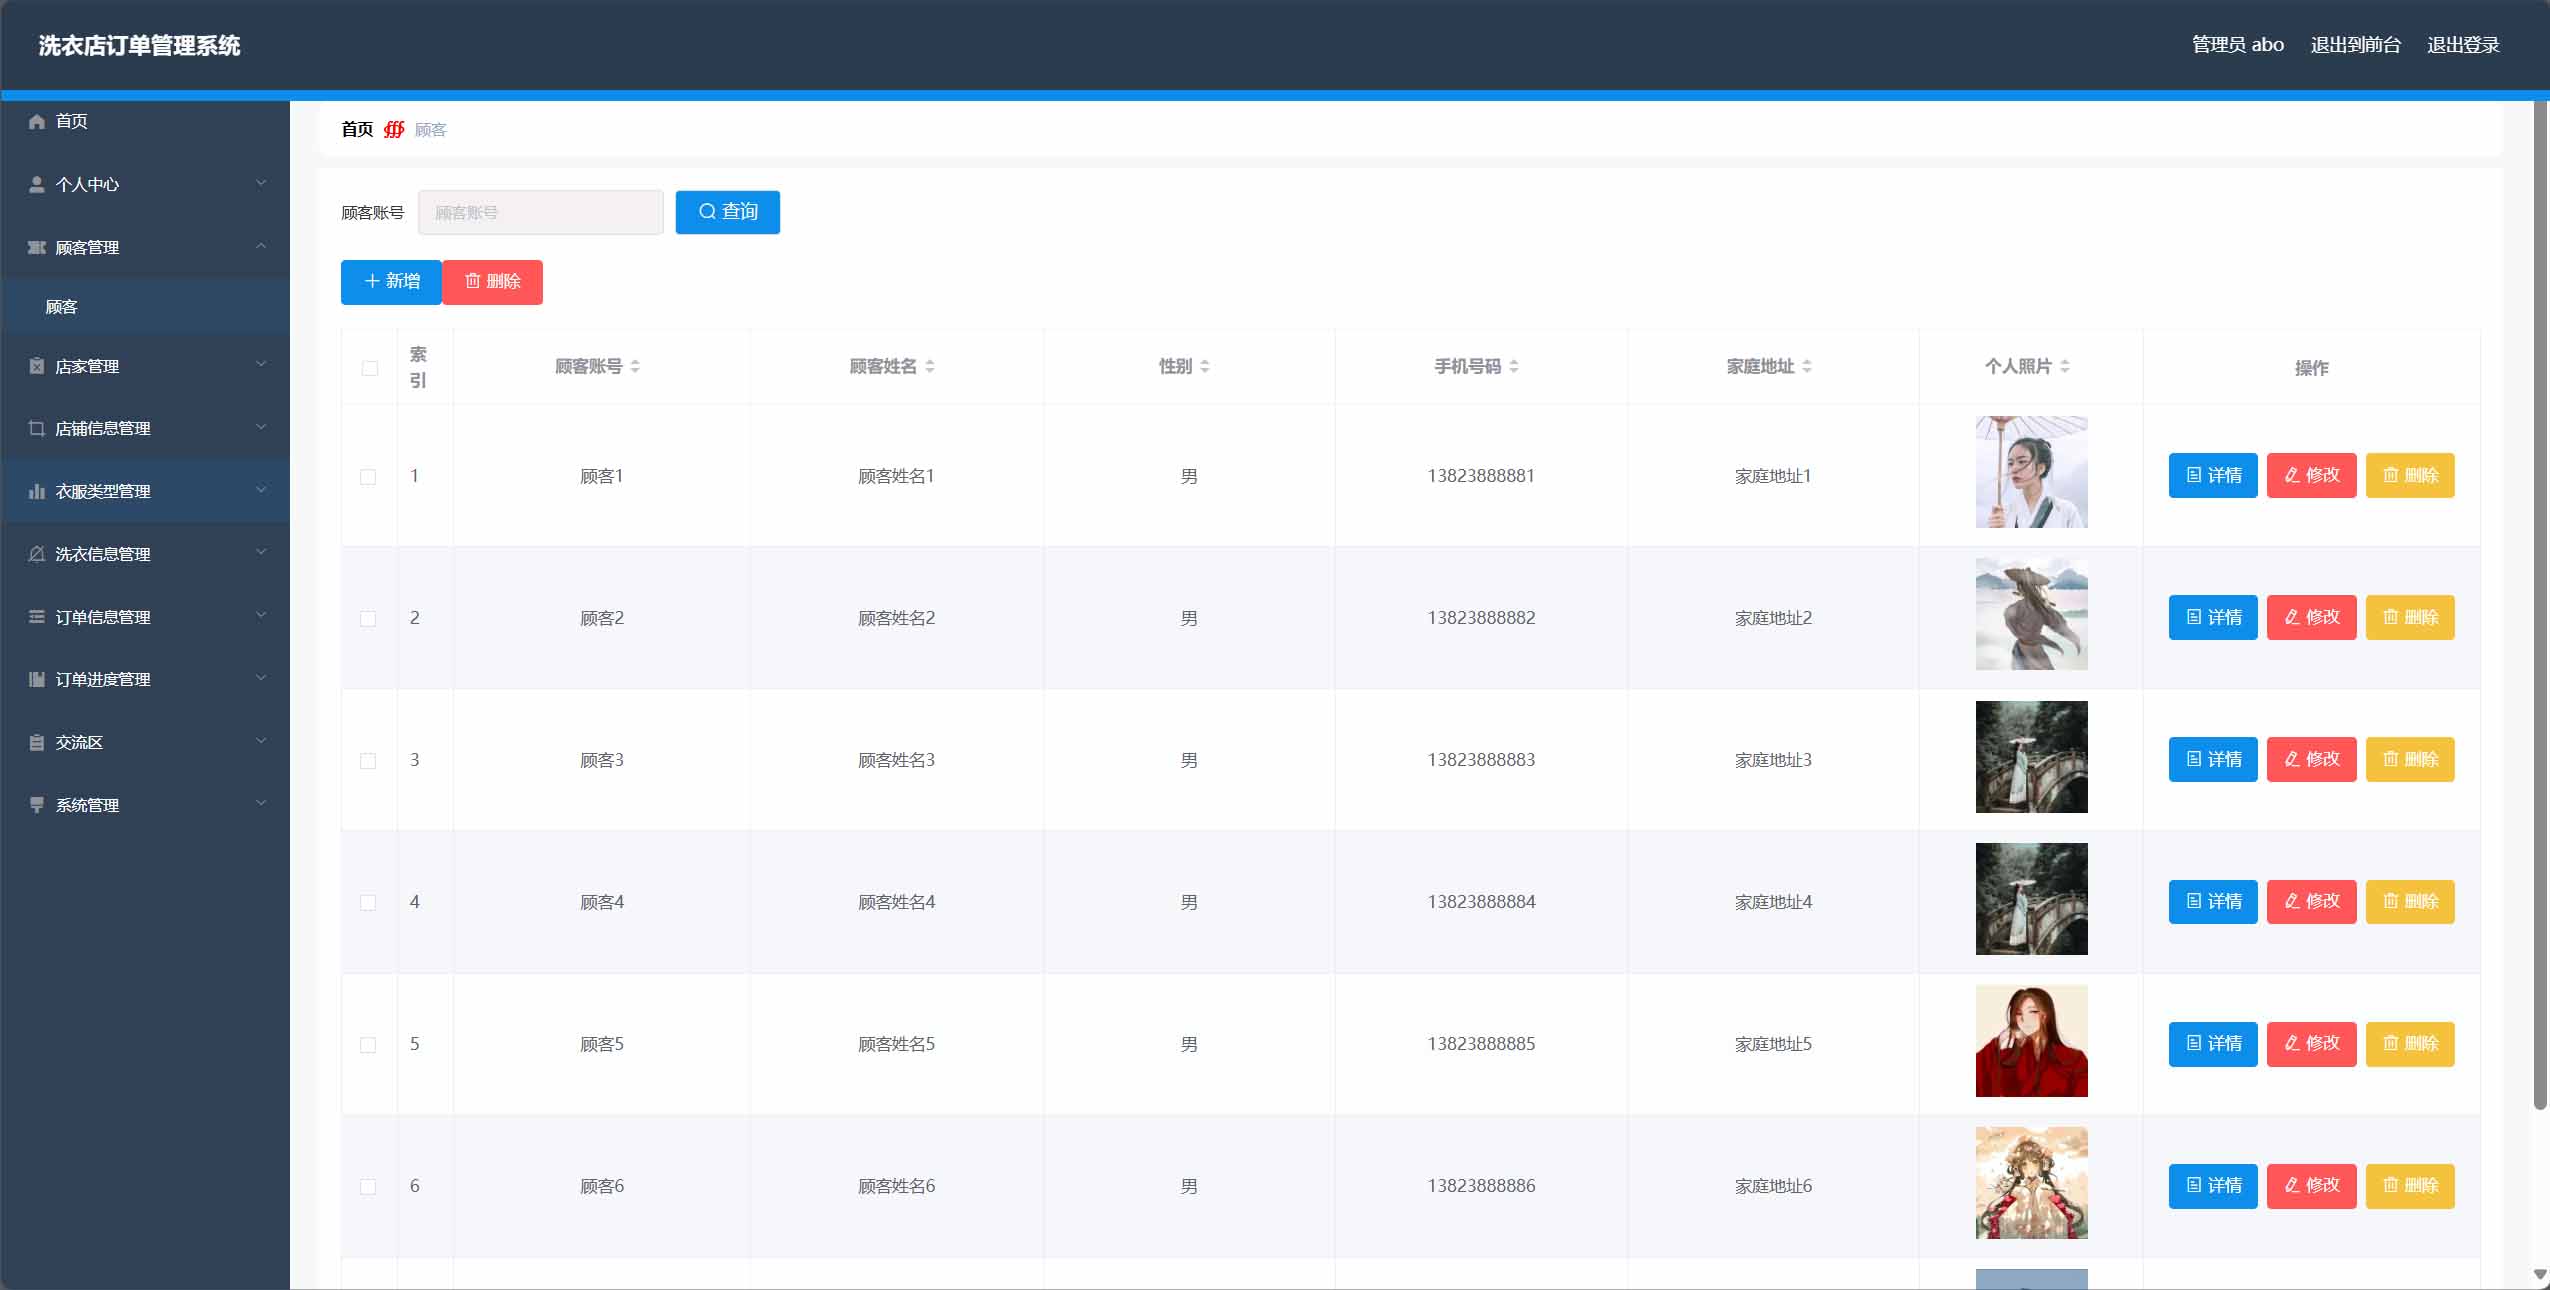
Task: Check the checkbox for row 顾客4
Action: point(368,903)
